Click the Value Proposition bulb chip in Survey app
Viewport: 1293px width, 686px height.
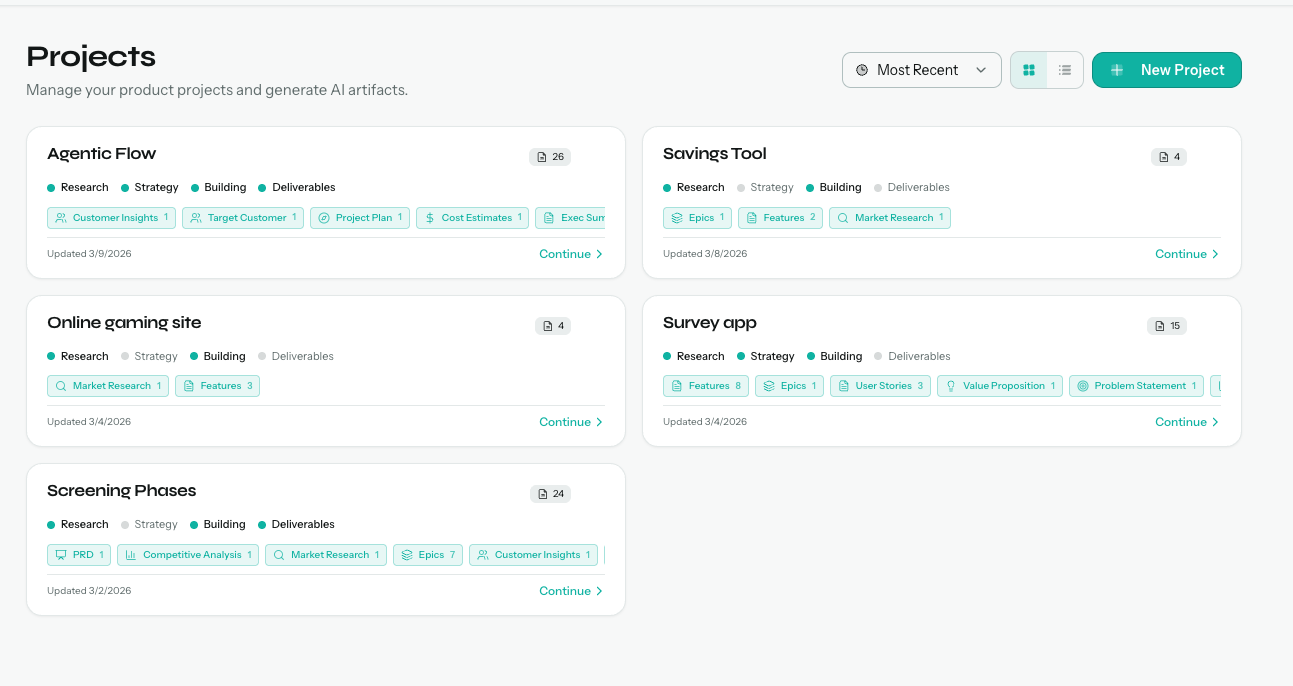pos(999,385)
